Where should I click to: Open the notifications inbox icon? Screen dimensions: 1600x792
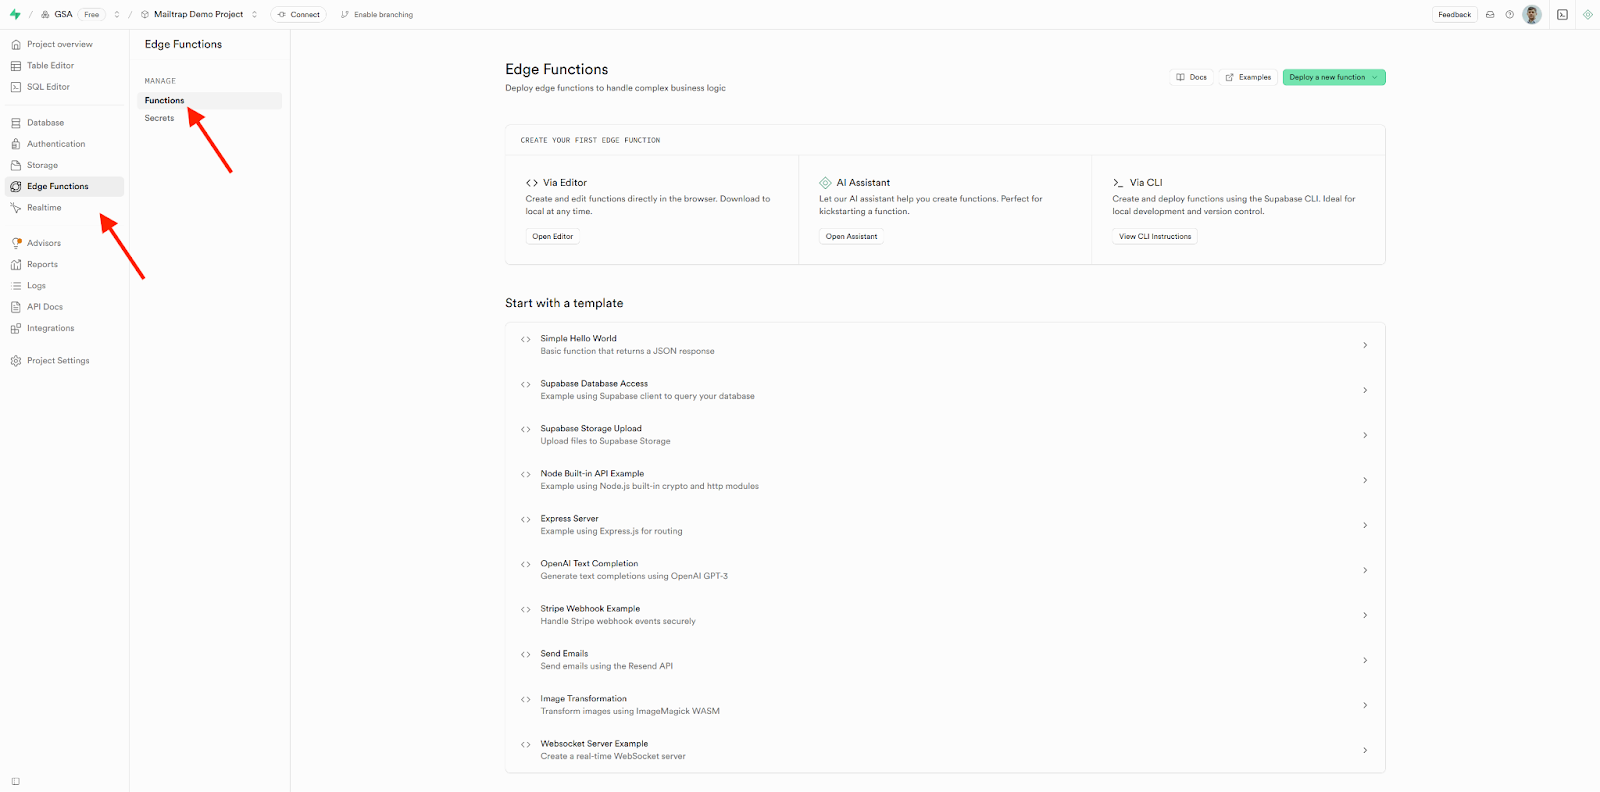click(x=1489, y=14)
